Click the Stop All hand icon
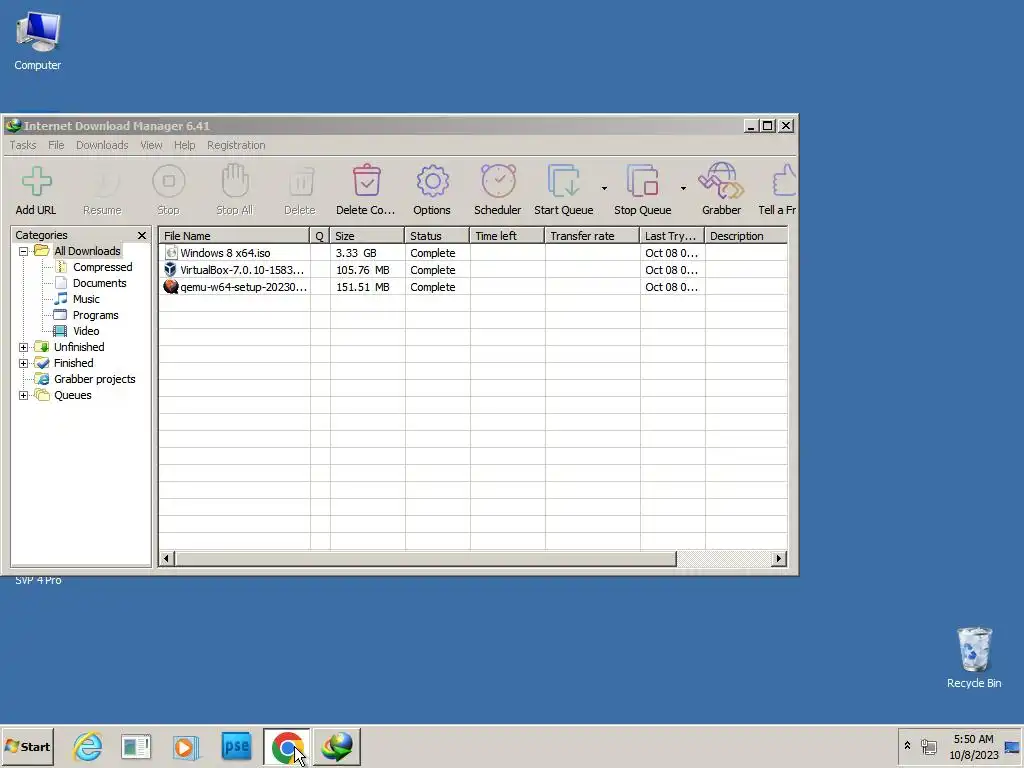This screenshot has width=1024, height=768. point(234,180)
